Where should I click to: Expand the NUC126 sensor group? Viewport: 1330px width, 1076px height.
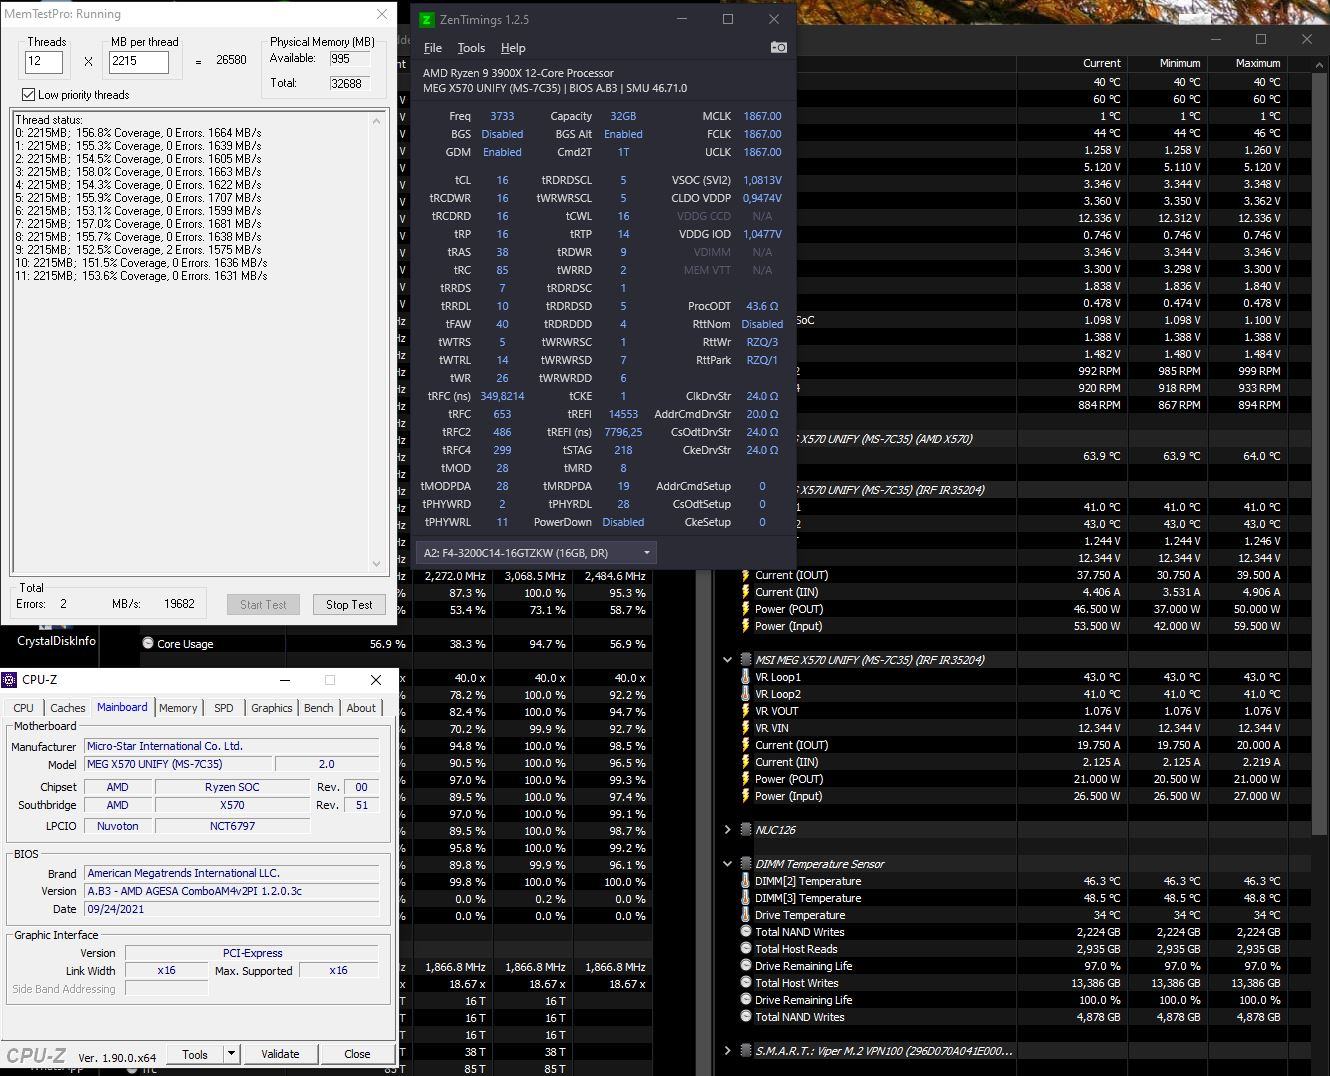(727, 830)
